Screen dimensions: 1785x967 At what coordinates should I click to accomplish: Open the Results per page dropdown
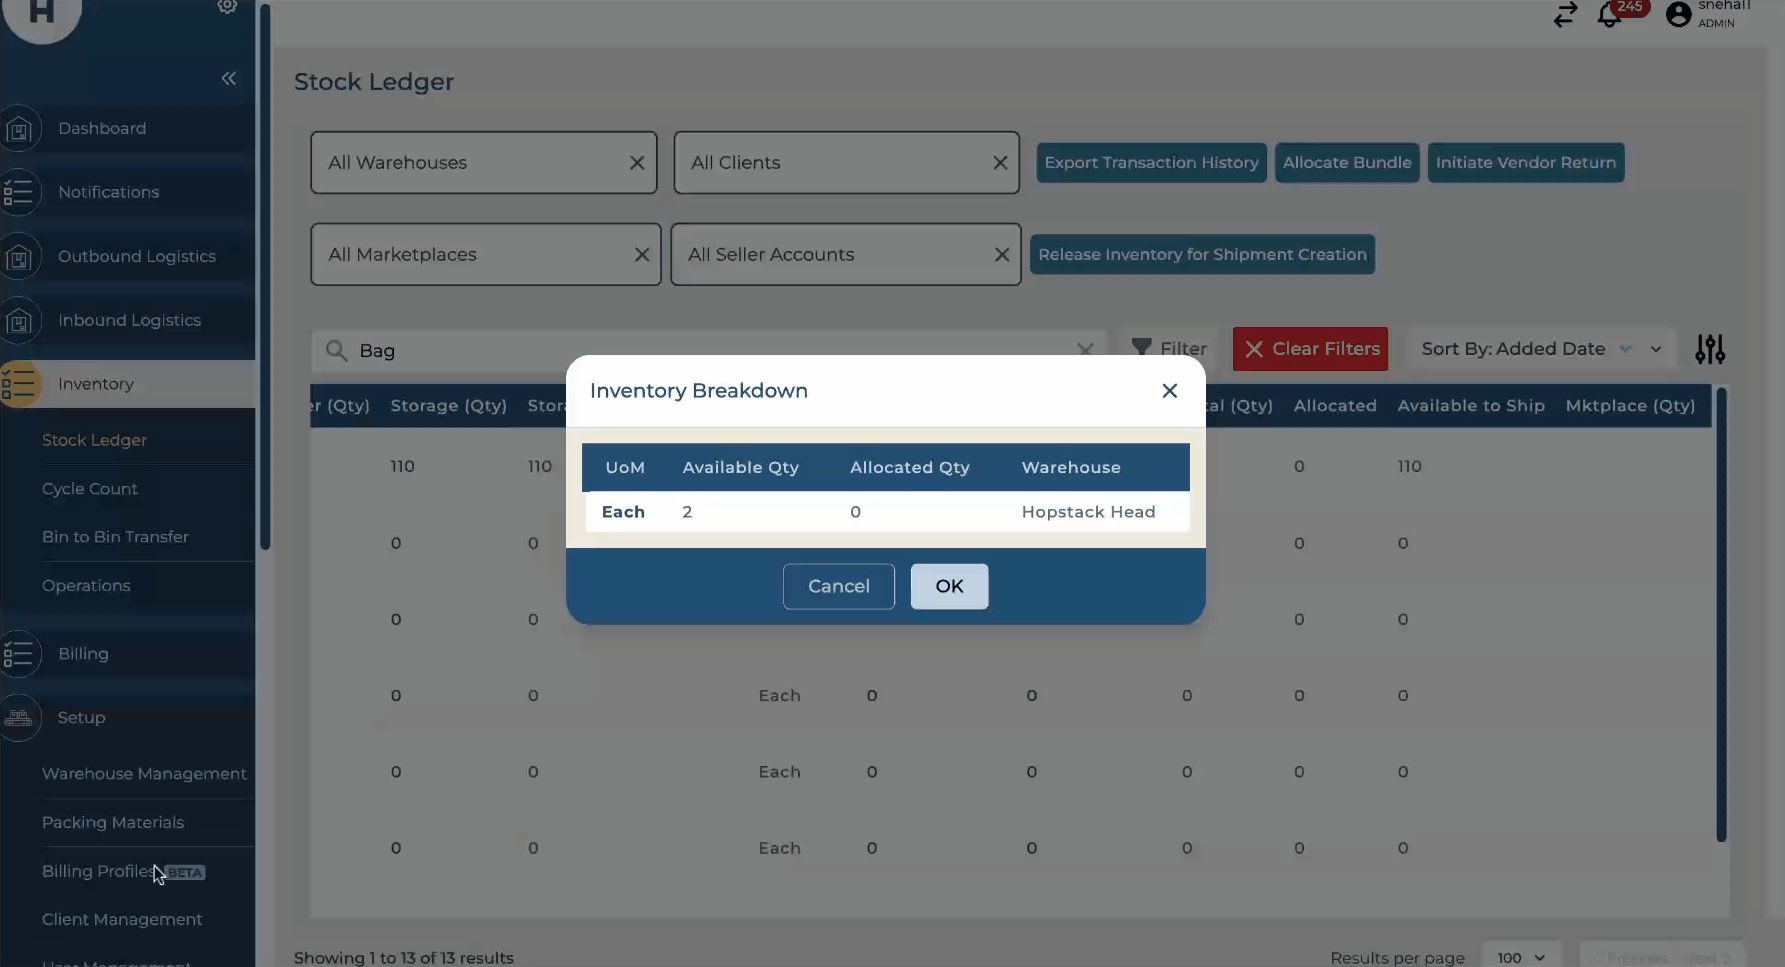1520,957
